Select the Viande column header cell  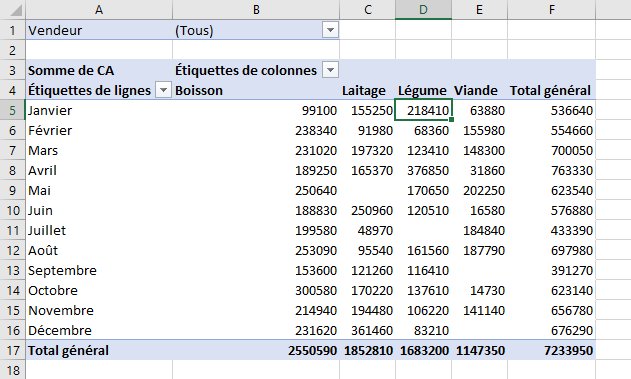coord(479,90)
